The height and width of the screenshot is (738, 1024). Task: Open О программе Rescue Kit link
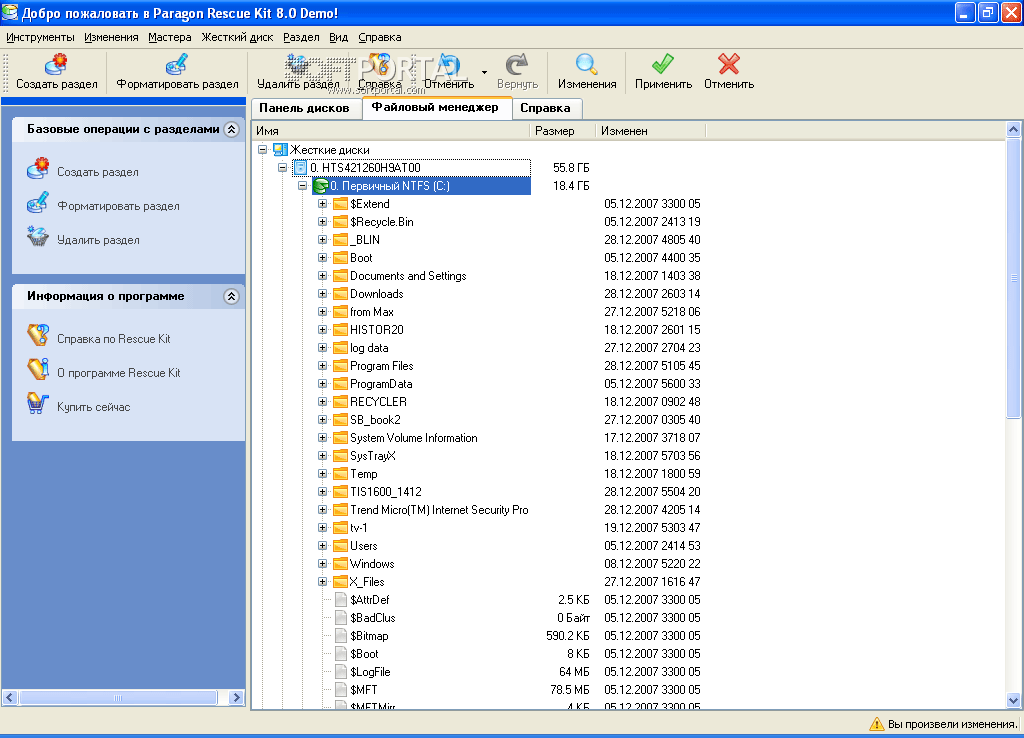119,373
